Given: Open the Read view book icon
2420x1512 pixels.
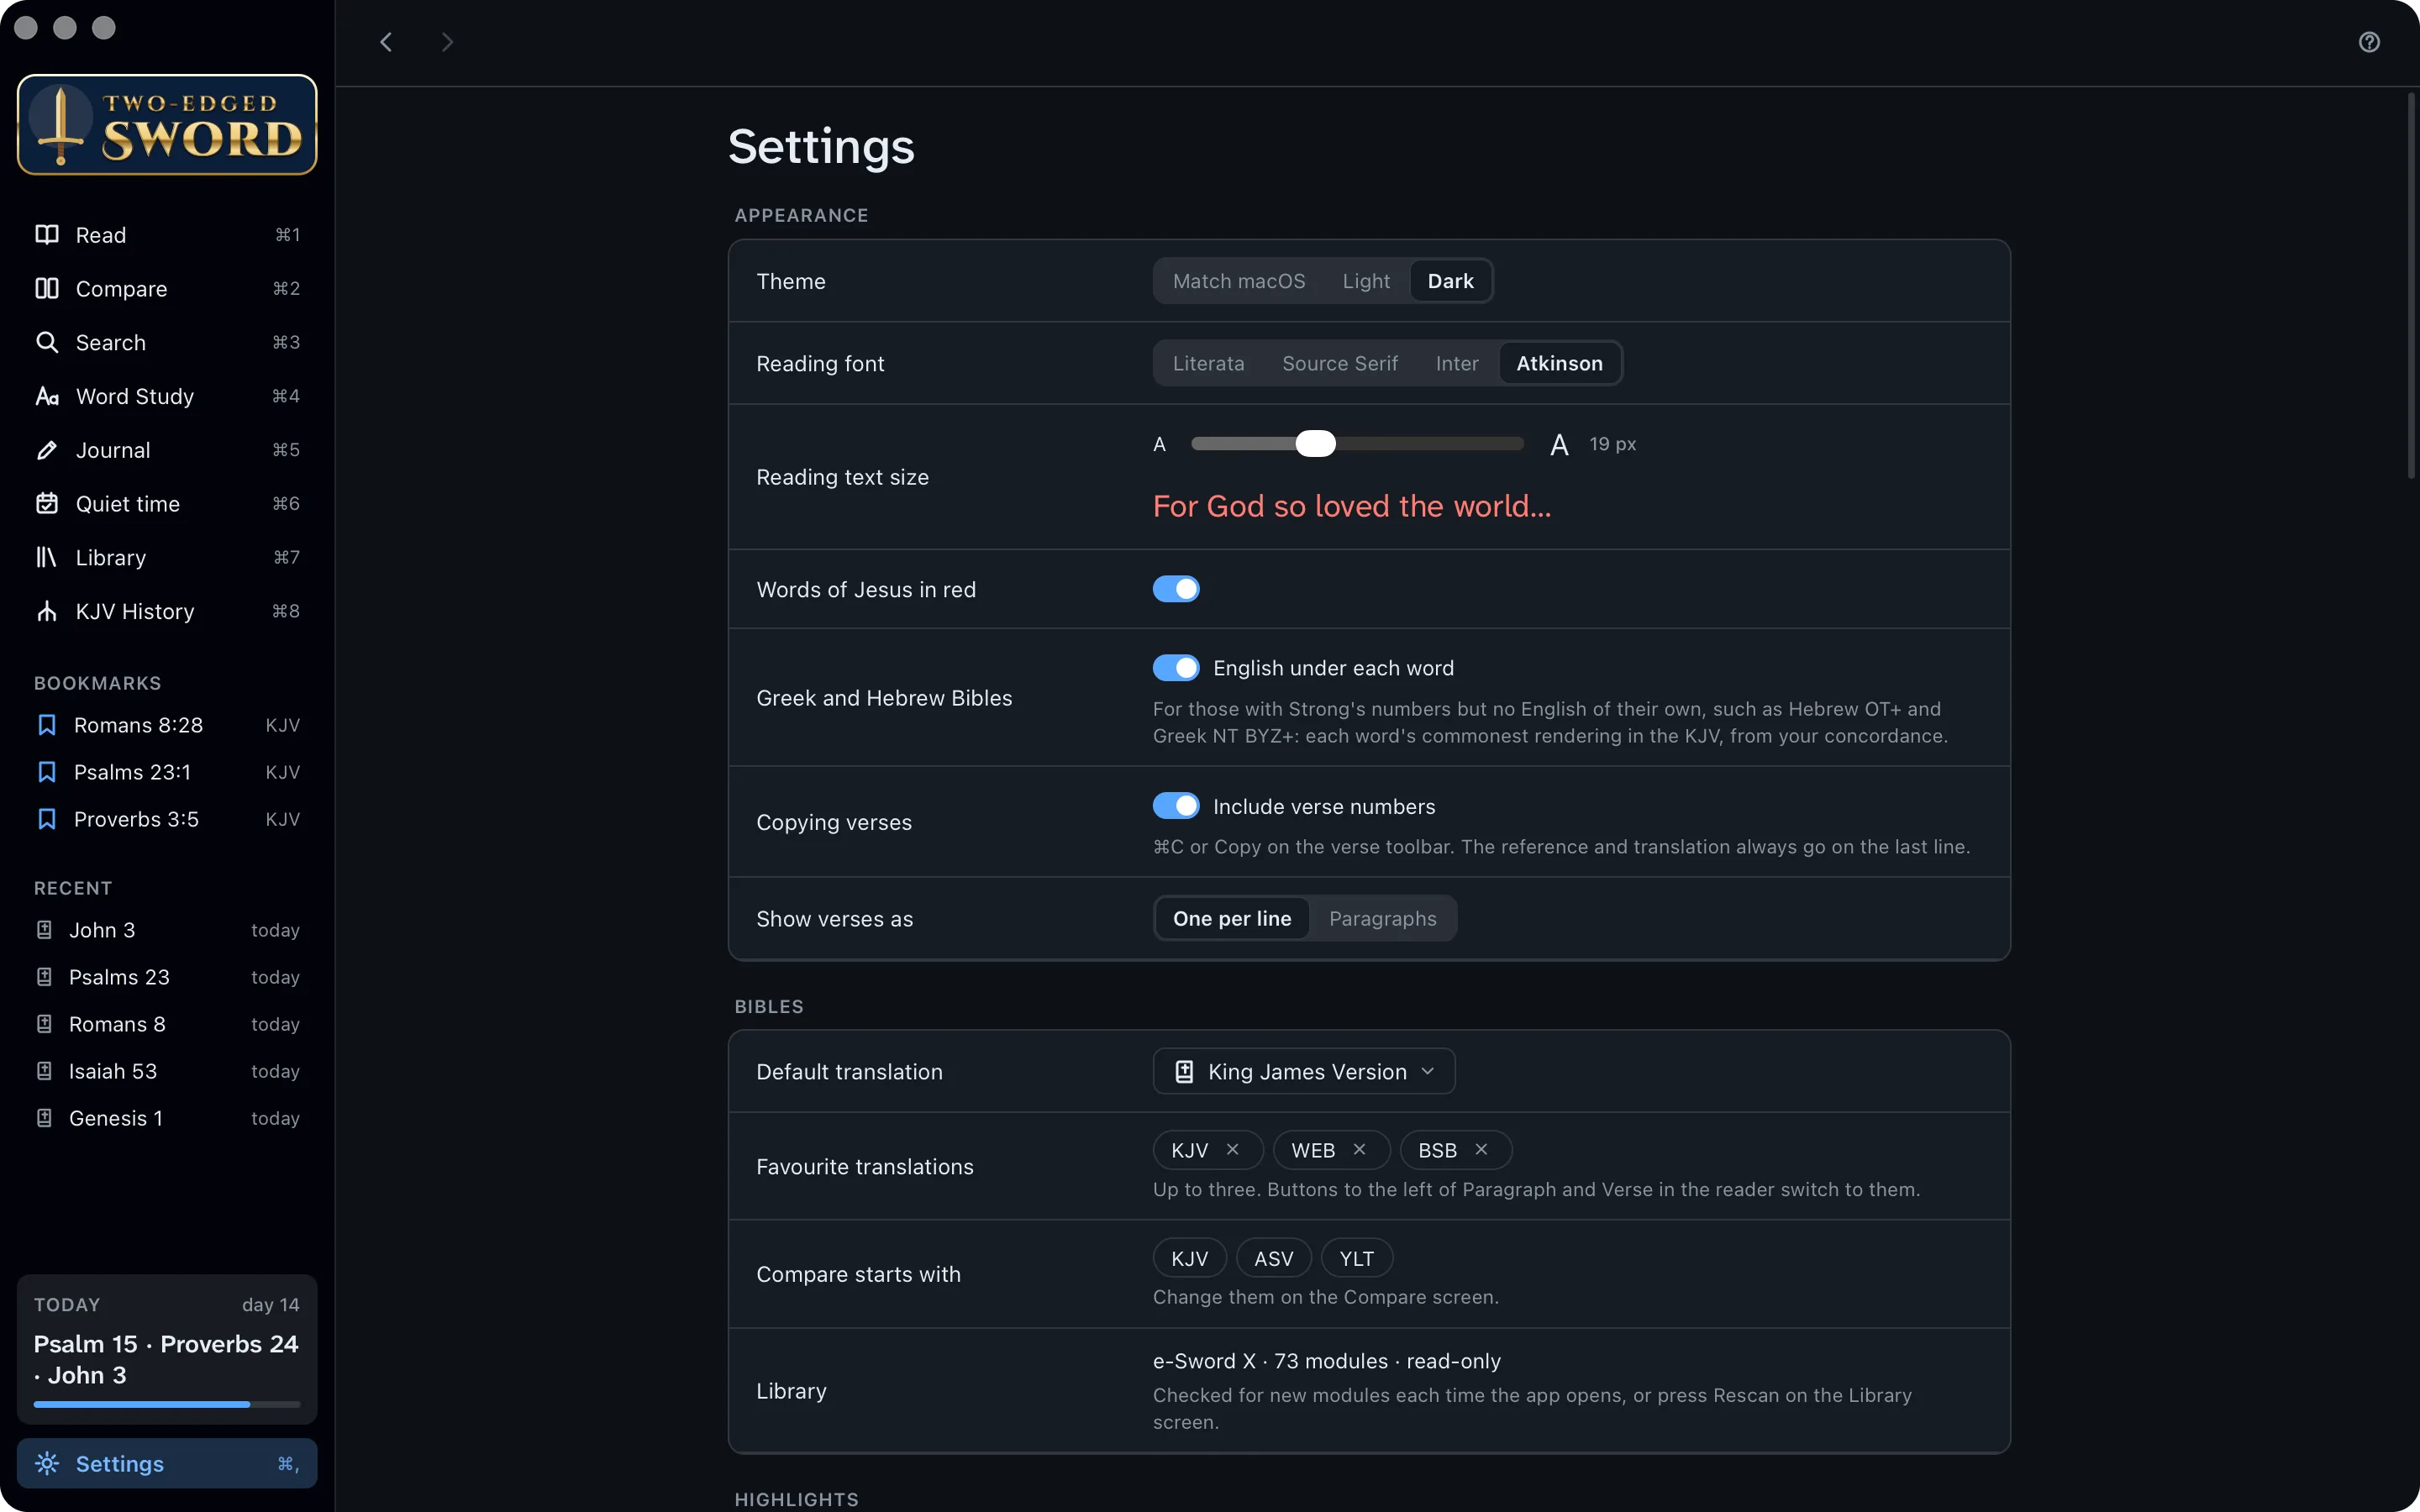Looking at the screenshot, I should [47, 235].
